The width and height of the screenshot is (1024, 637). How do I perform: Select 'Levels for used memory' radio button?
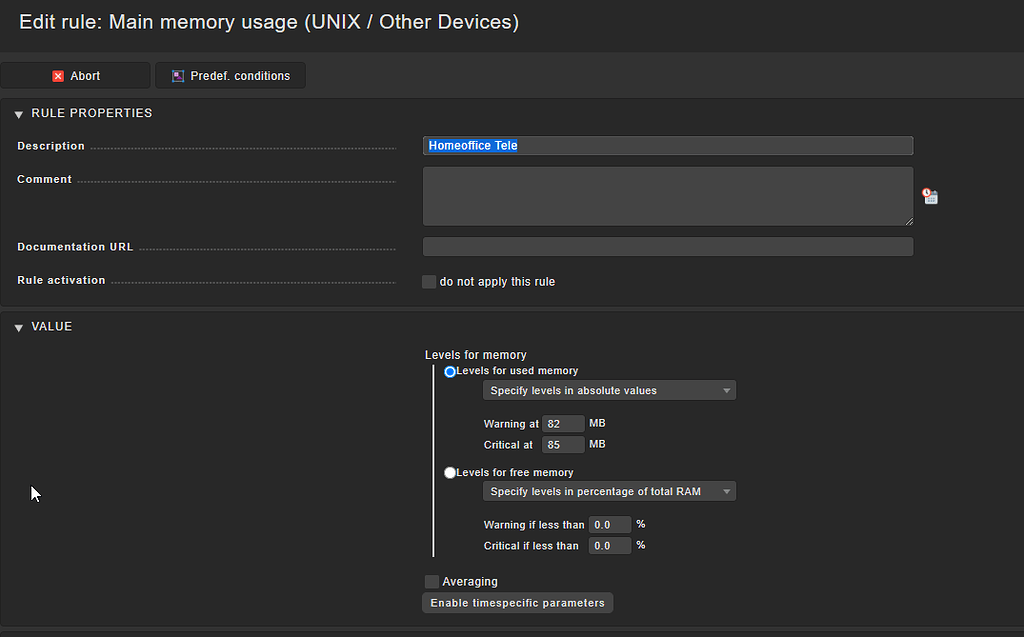point(450,372)
